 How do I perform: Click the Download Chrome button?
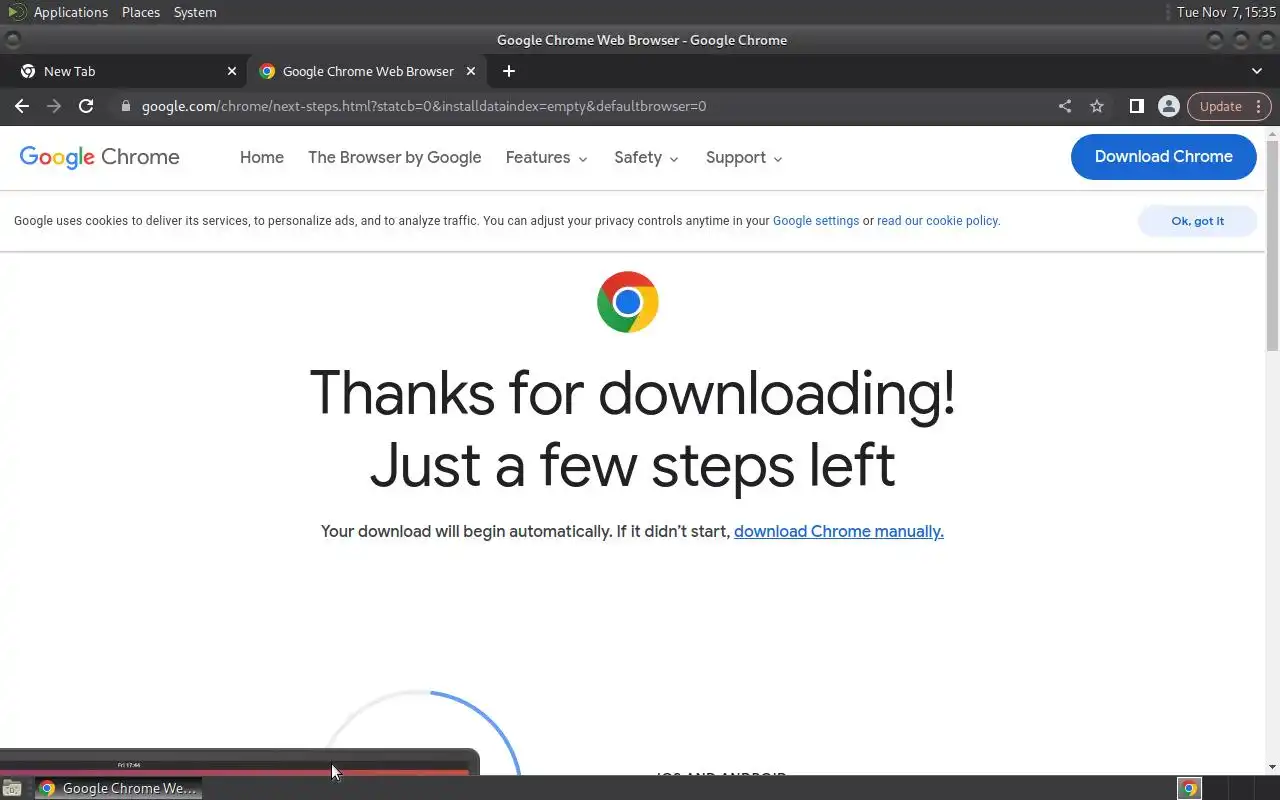[x=1163, y=156]
